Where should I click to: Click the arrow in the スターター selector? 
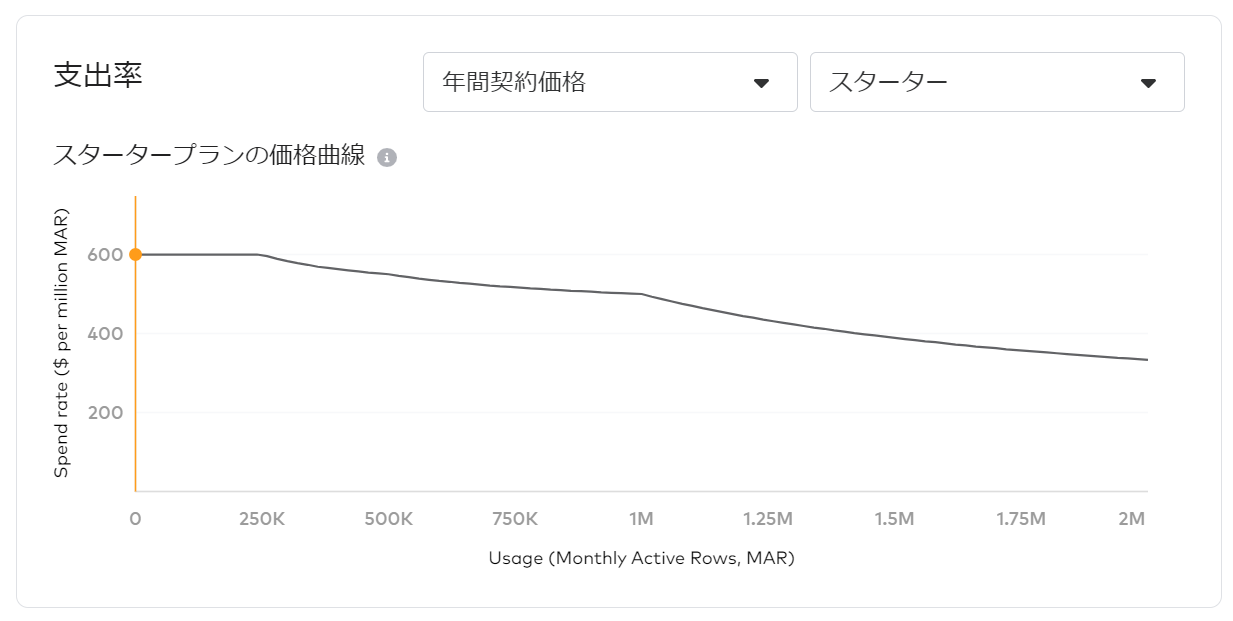pyautogui.click(x=1148, y=83)
